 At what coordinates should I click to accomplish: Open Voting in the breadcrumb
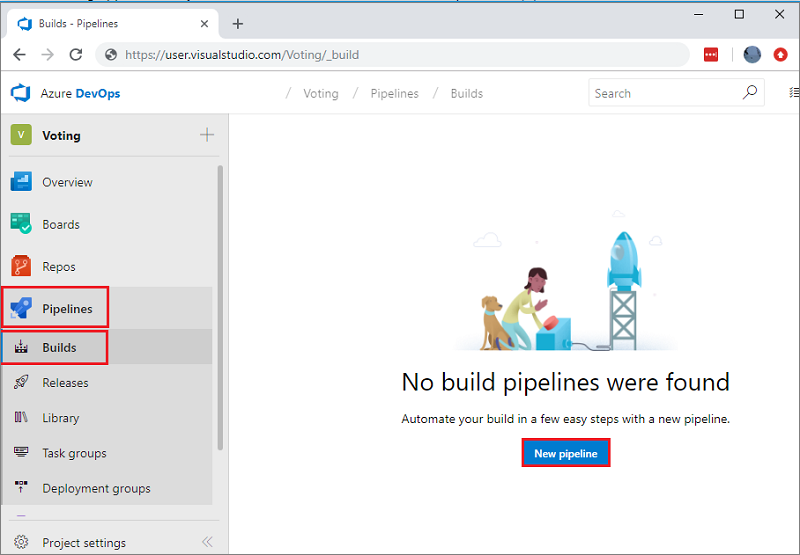(321, 93)
